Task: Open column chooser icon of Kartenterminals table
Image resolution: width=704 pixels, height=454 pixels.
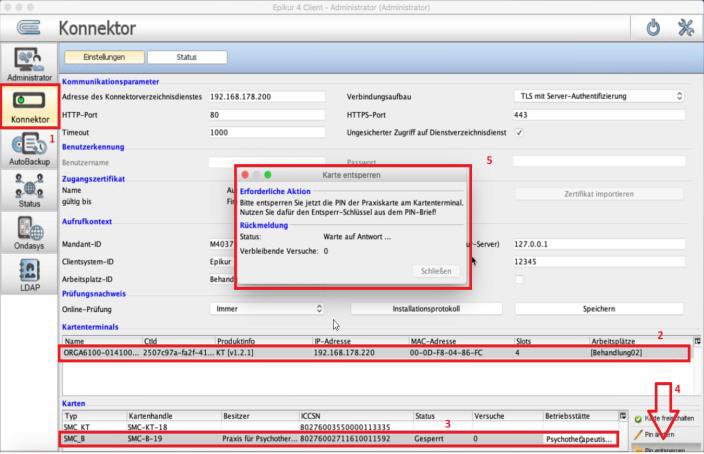Action: pos(697,341)
